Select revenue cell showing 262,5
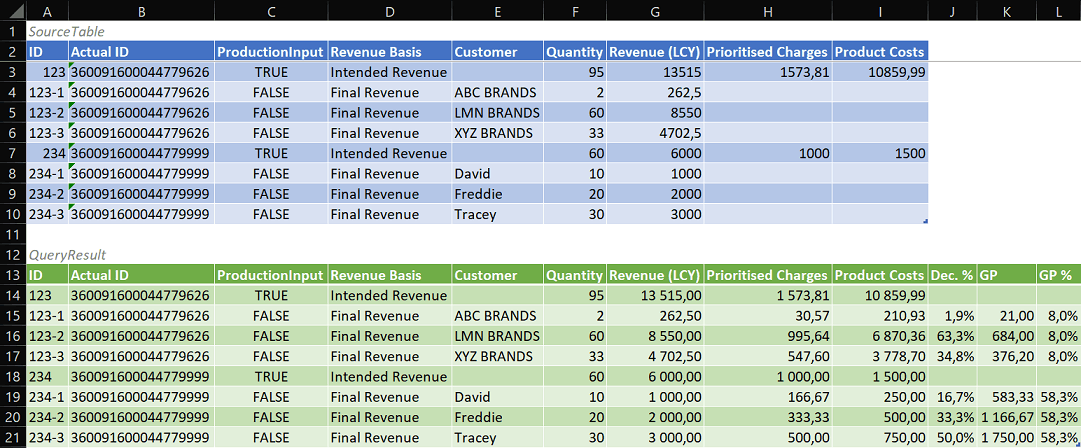This screenshot has height=448, width=1081. pyautogui.click(x=655, y=92)
